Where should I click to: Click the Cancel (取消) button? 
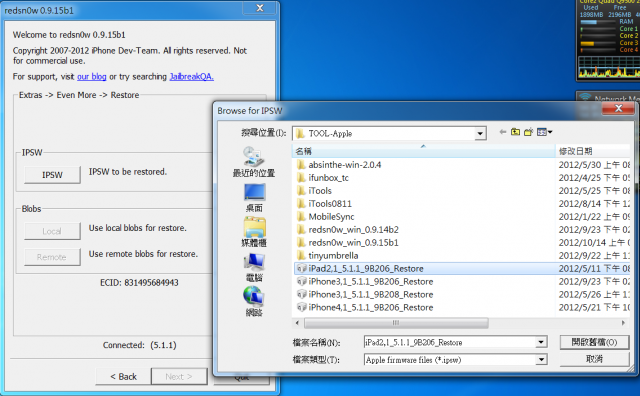(594, 359)
